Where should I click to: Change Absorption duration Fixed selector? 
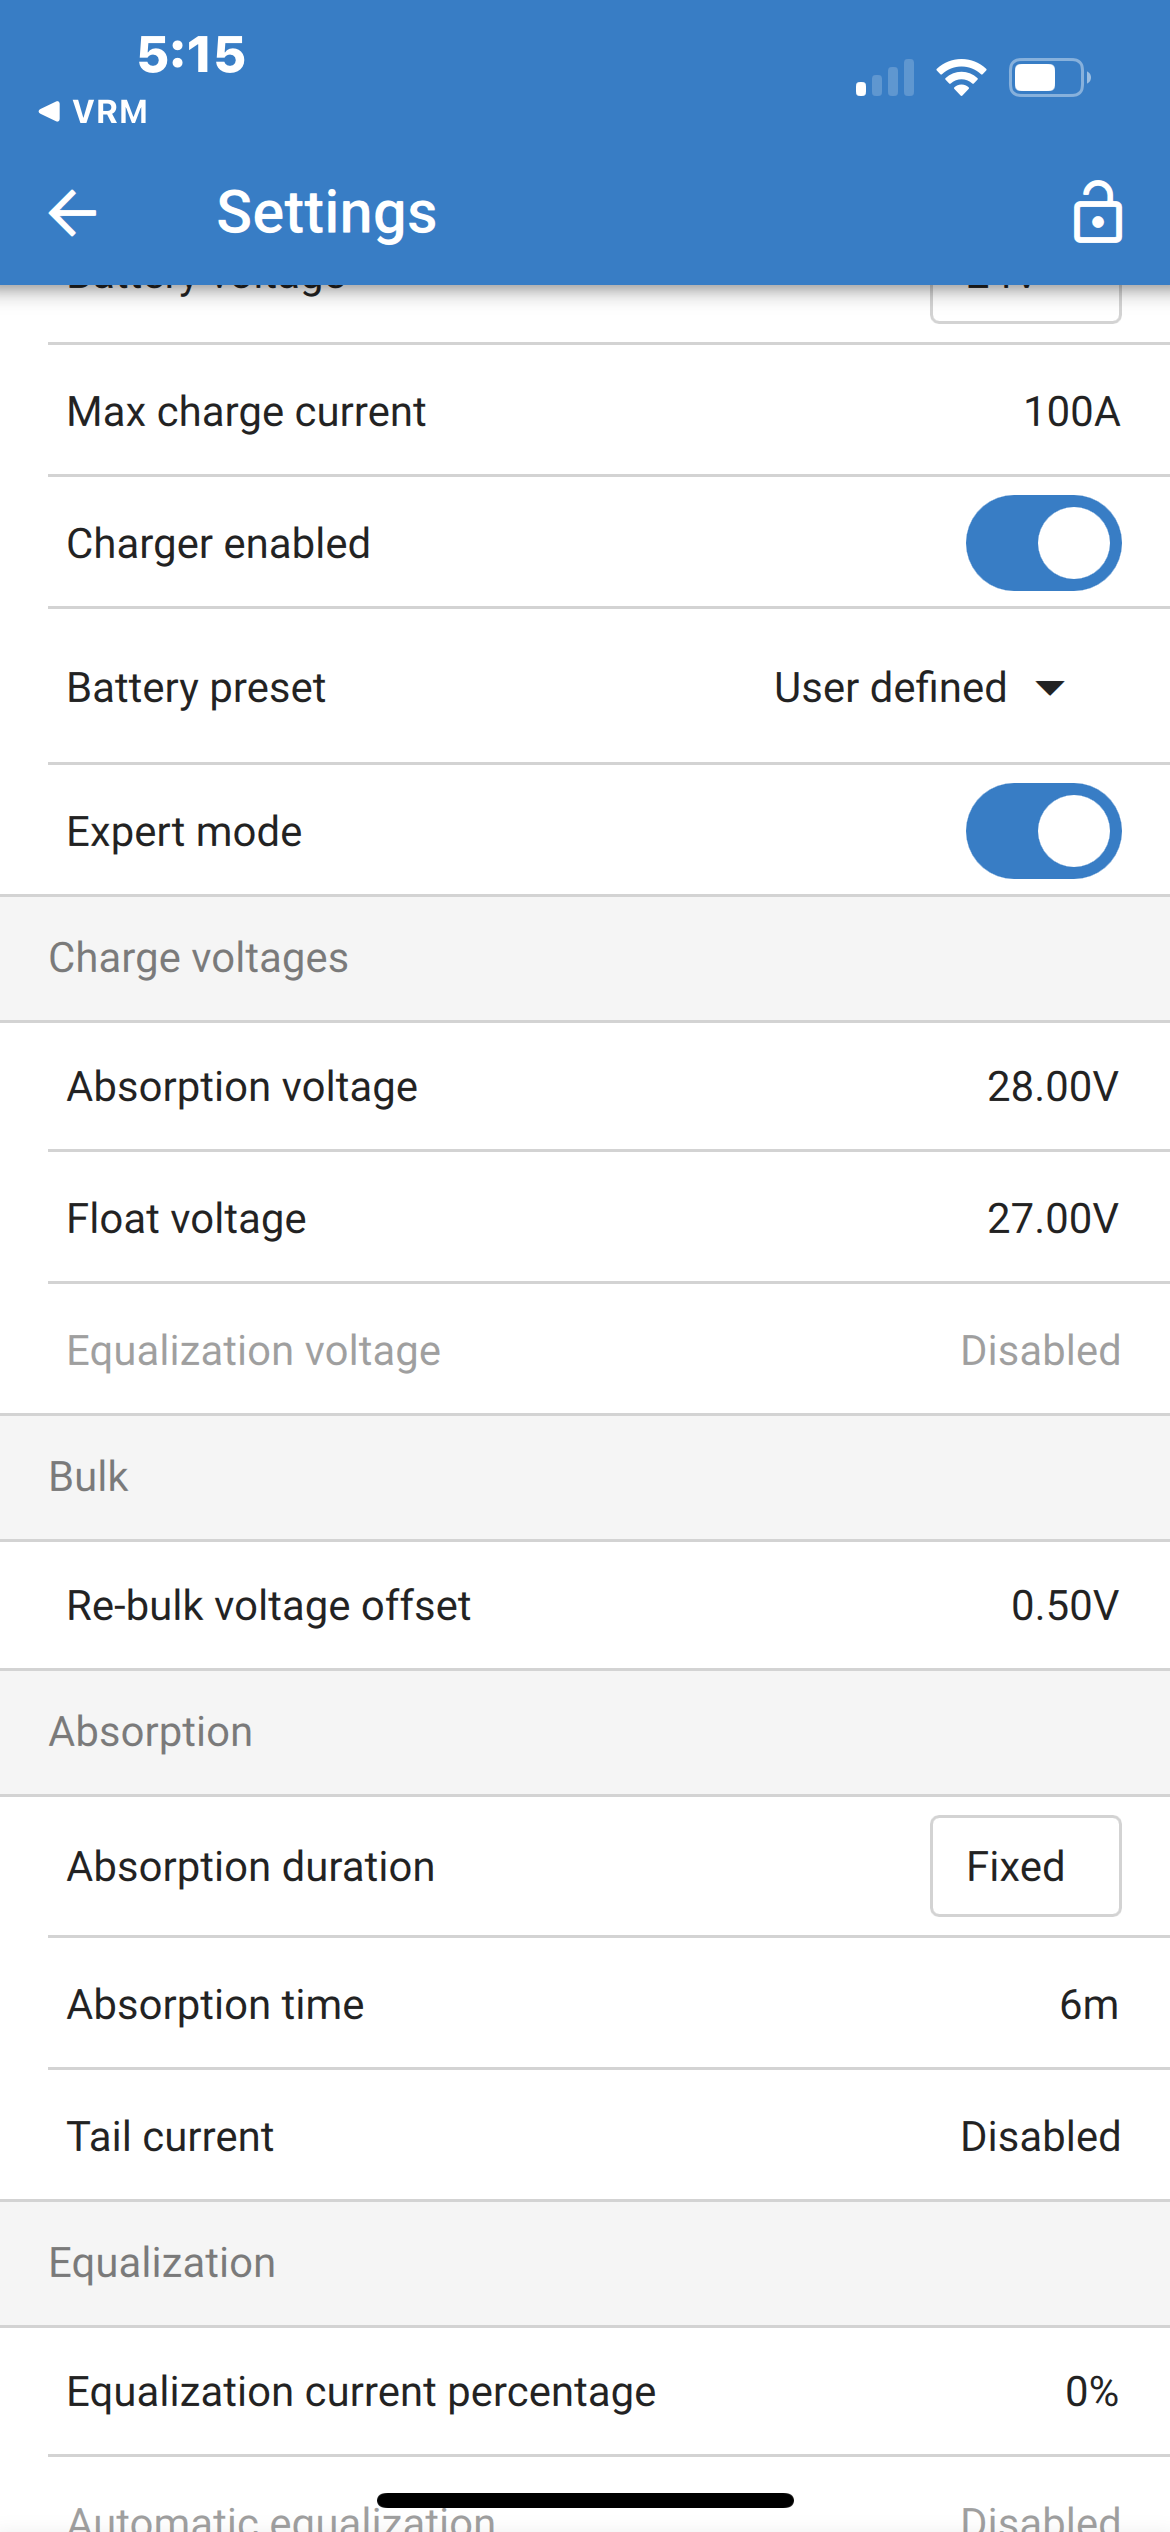[x=1025, y=1866]
